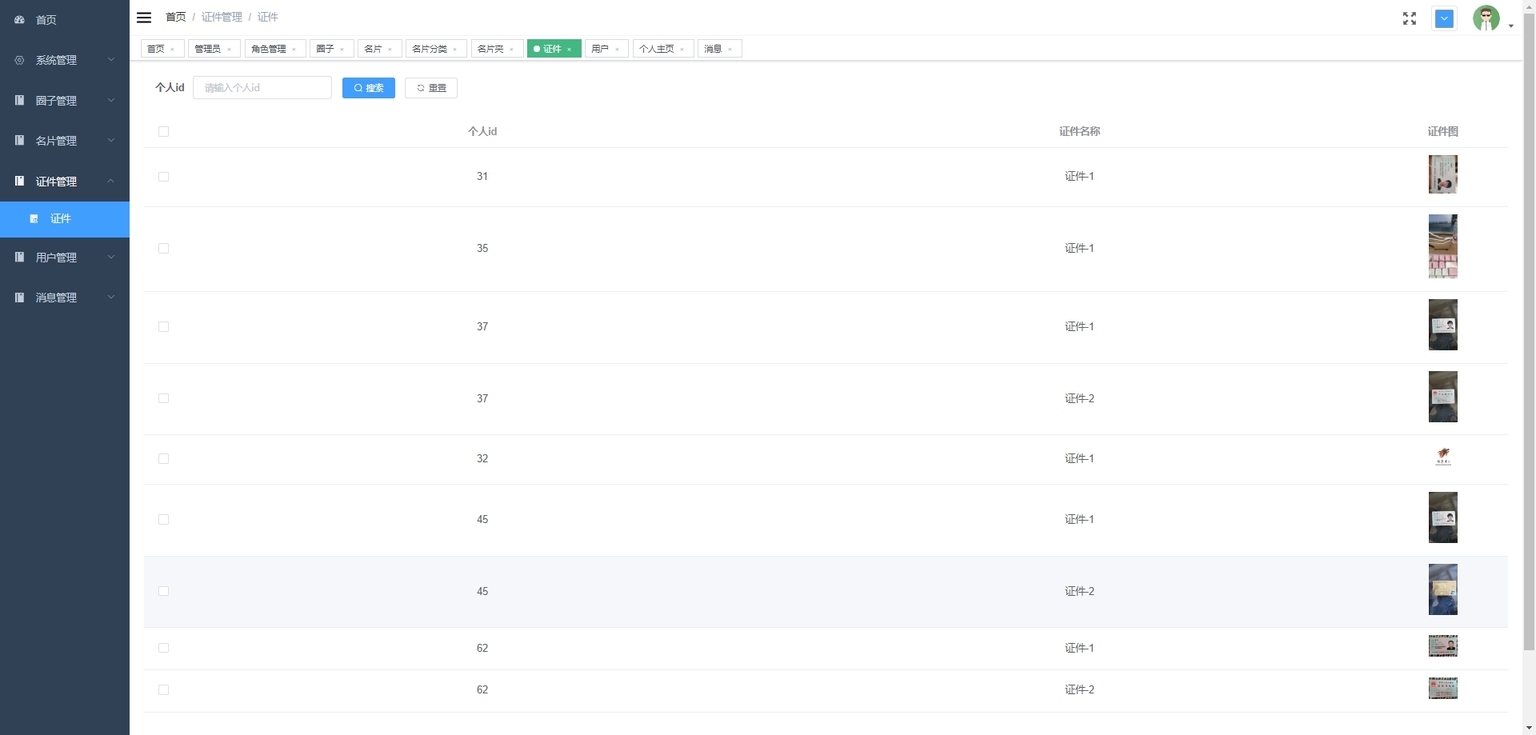Close the 角色管理 tab with its x
Image resolution: width=1536 pixels, height=735 pixels.
coord(294,49)
